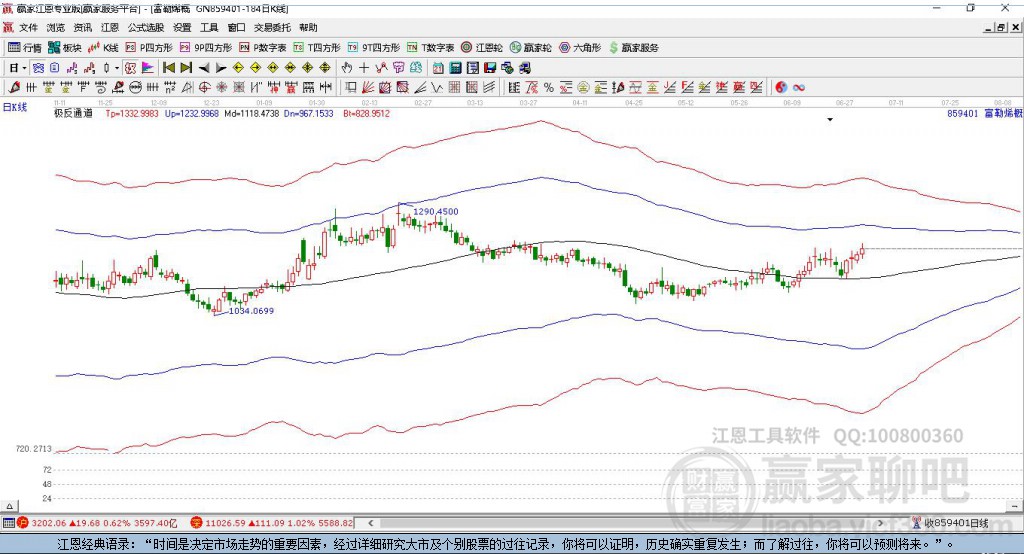Open 9P四方形 tool
This screenshot has width=1024, height=554.
pyautogui.click(x=206, y=48)
